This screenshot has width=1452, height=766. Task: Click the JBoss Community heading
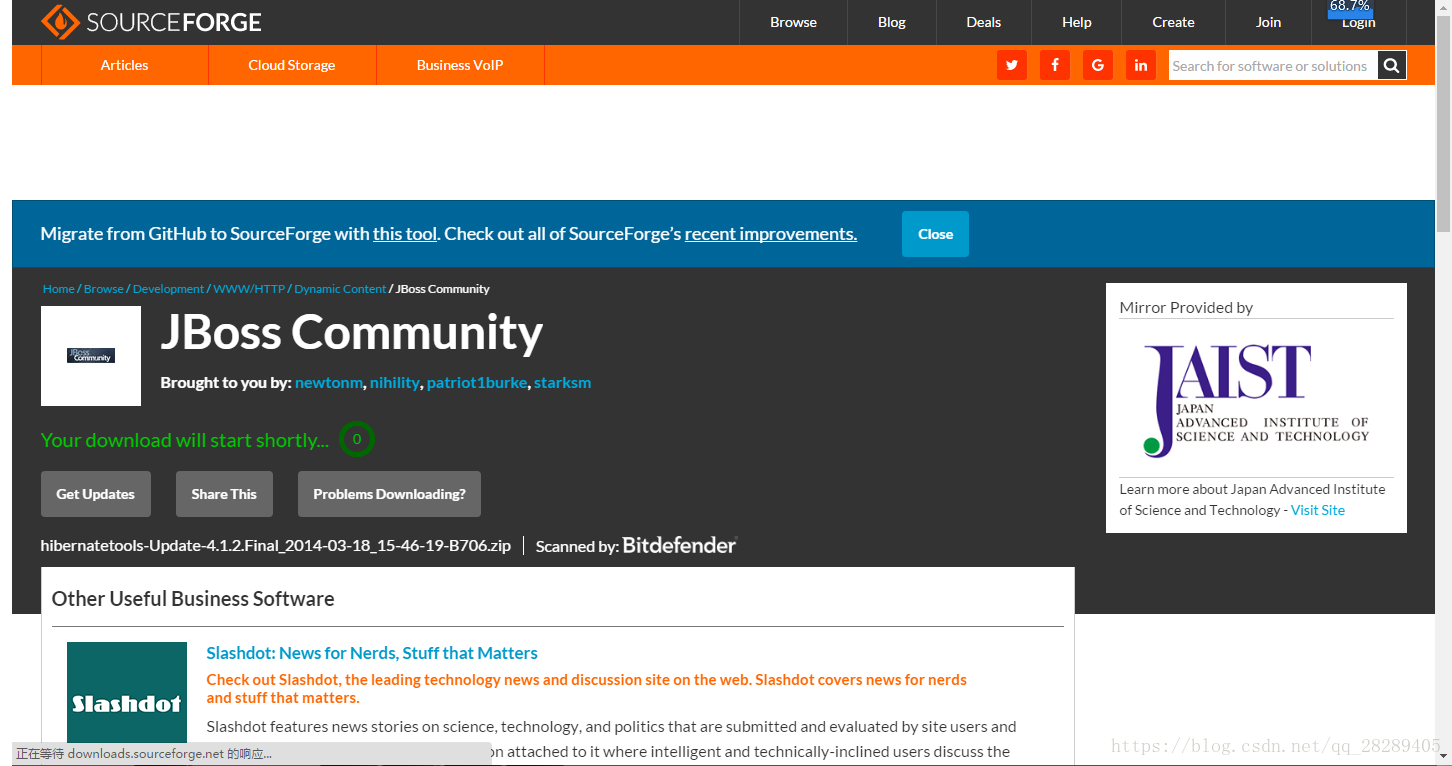click(x=352, y=332)
